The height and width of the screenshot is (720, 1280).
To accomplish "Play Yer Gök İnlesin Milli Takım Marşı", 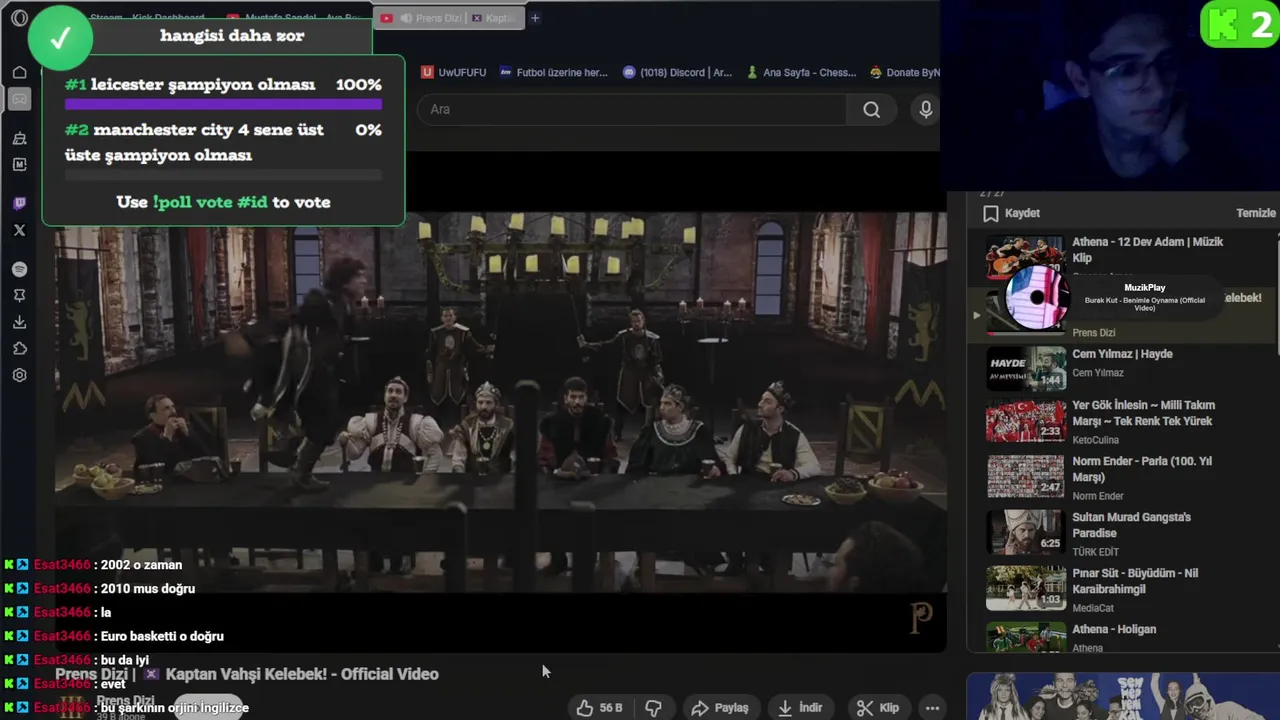I will pyautogui.click(x=1143, y=413).
